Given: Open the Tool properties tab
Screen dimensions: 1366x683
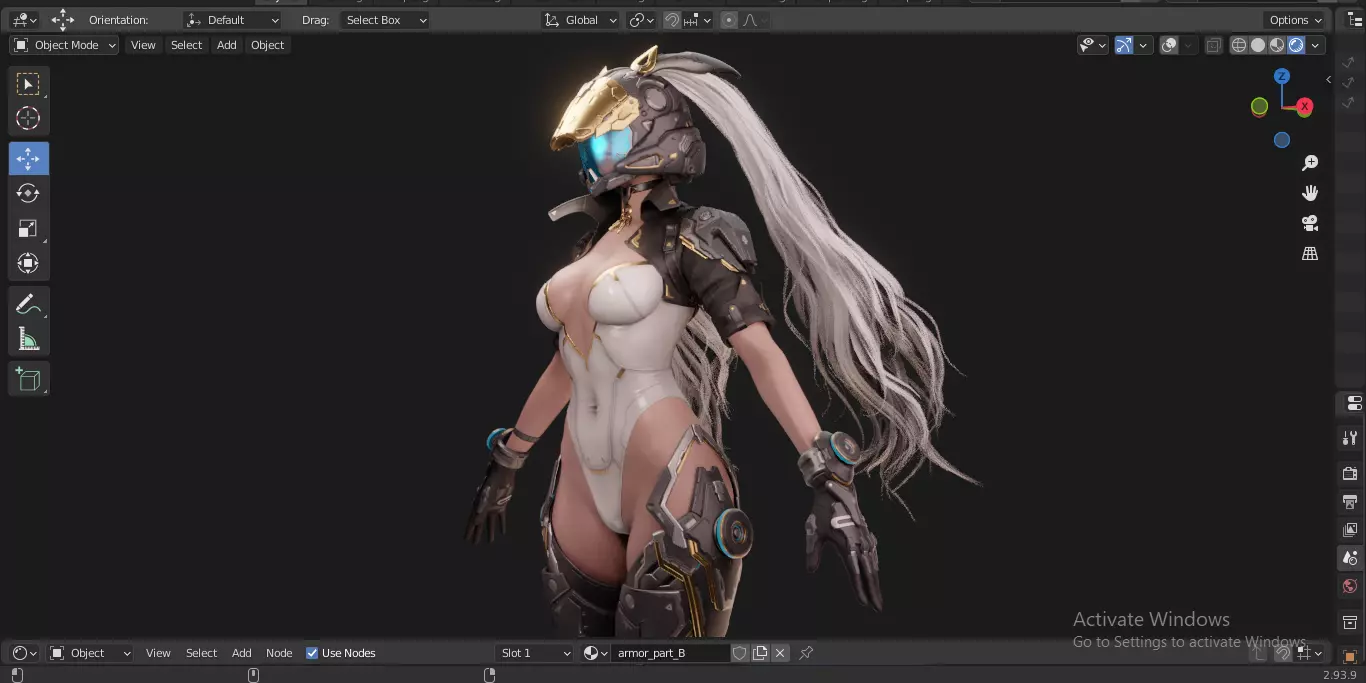Looking at the screenshot, I should tap(1350, 438).
